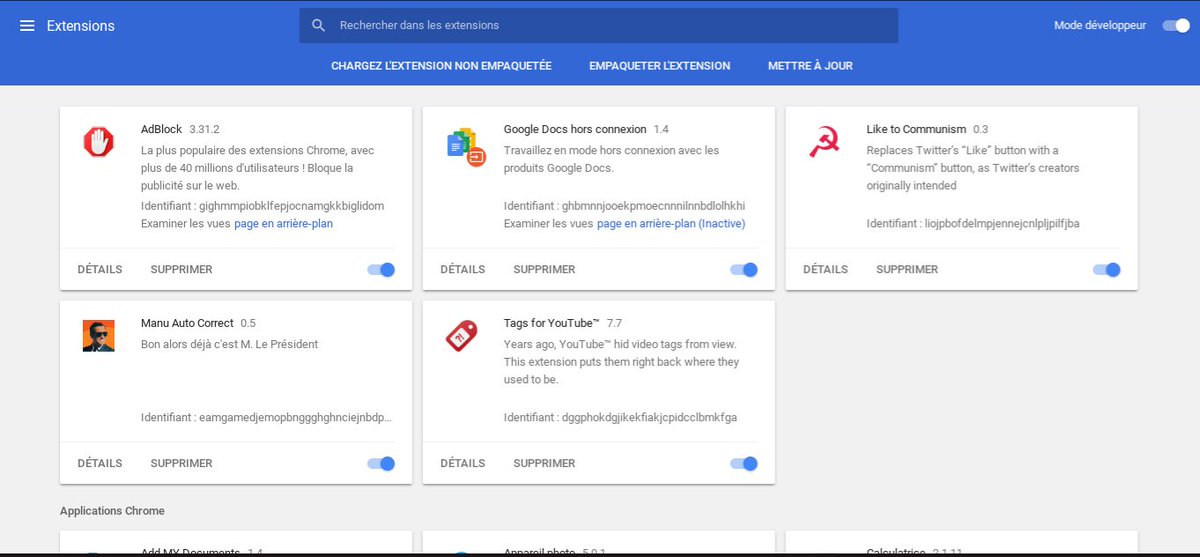1200x557 pixels.
Task: Click Supprimer for Tags for YouTube
Action: [x=544, y=463]
